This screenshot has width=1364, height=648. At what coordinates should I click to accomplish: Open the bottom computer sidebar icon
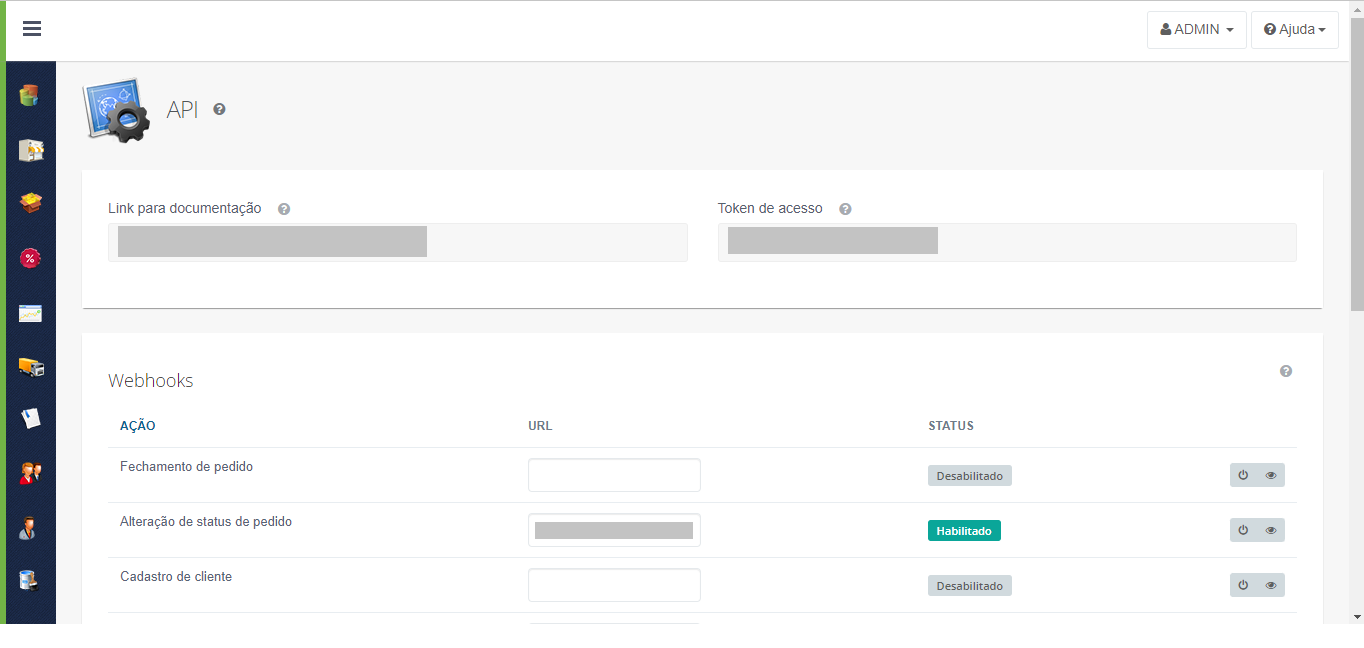(x=30, y=580)
